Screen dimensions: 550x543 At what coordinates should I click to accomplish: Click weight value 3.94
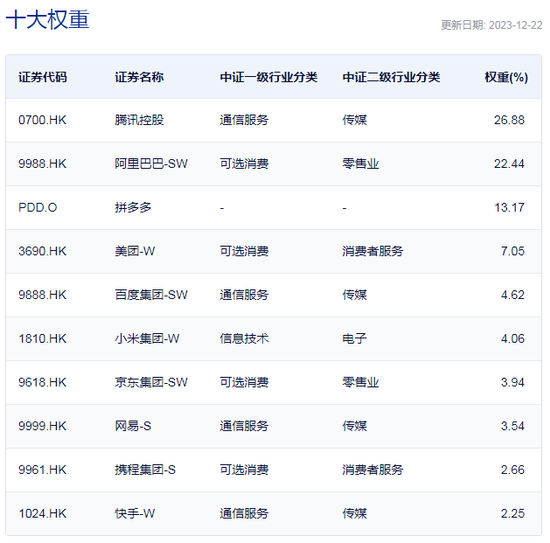(513, 382)
